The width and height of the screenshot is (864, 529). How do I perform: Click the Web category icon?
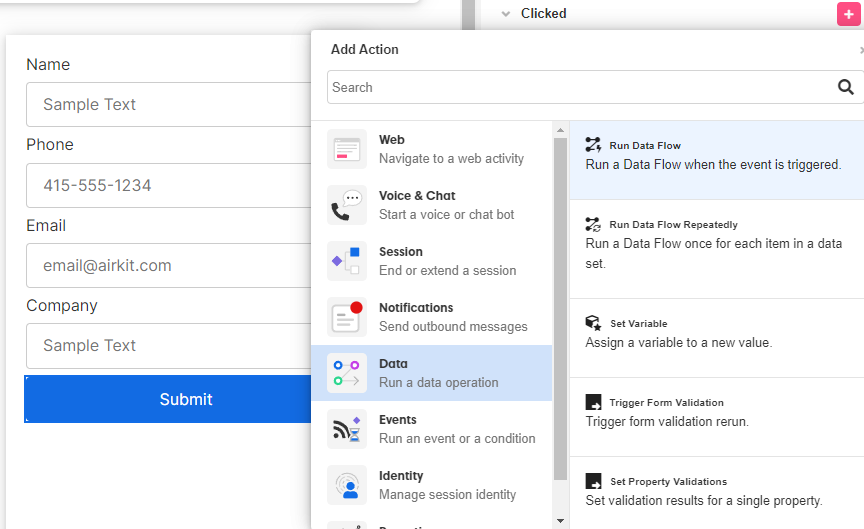click(x=347, y=149)
